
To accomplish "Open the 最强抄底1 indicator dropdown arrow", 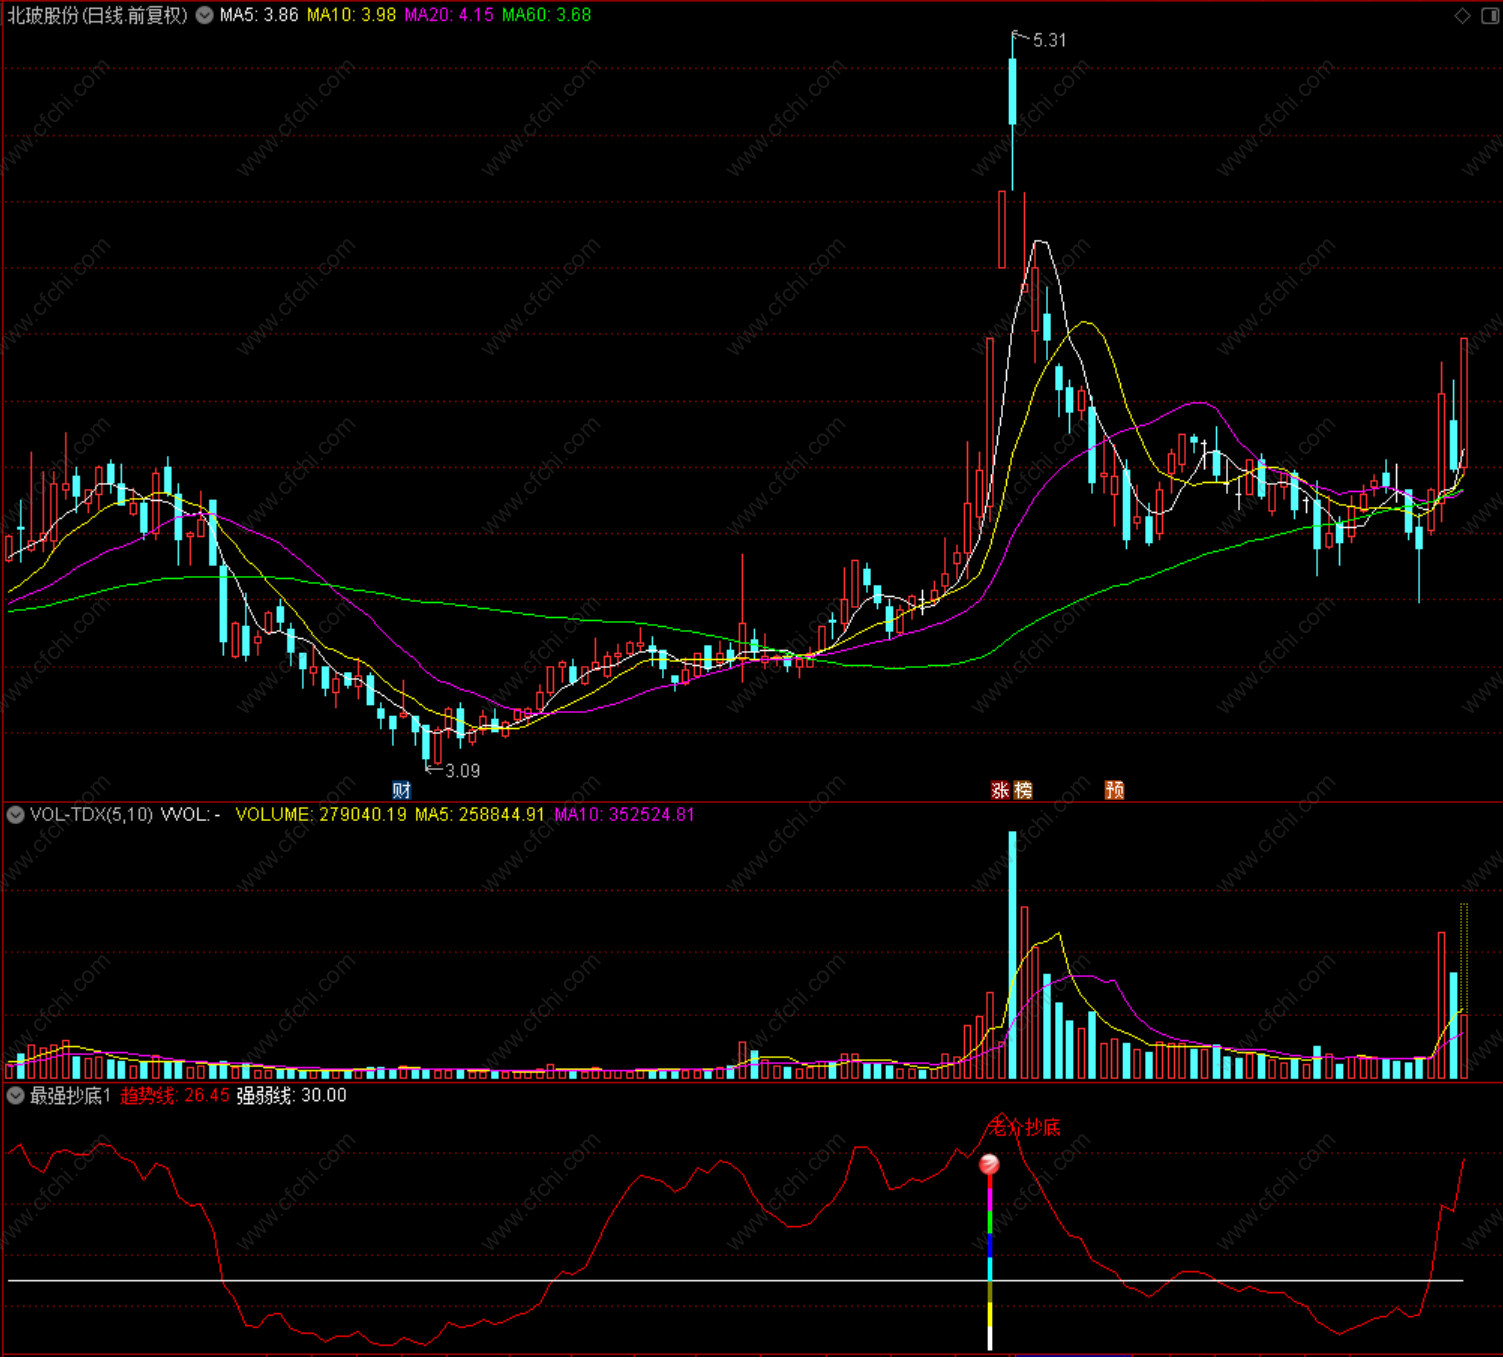I will pos(16,1095).
